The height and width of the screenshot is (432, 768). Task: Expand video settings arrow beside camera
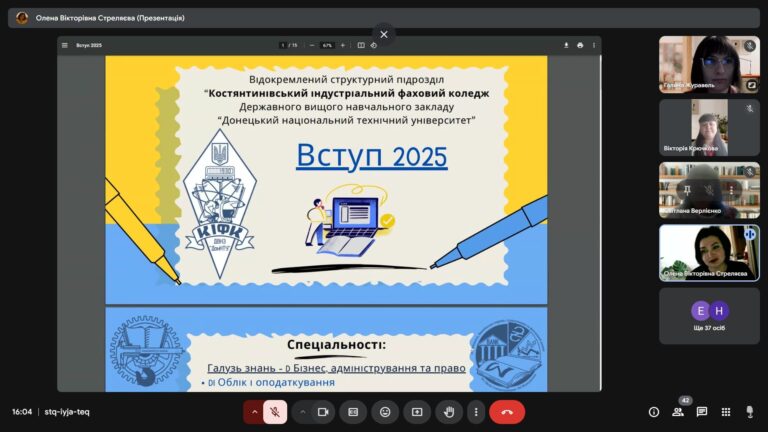click(303, 412)
